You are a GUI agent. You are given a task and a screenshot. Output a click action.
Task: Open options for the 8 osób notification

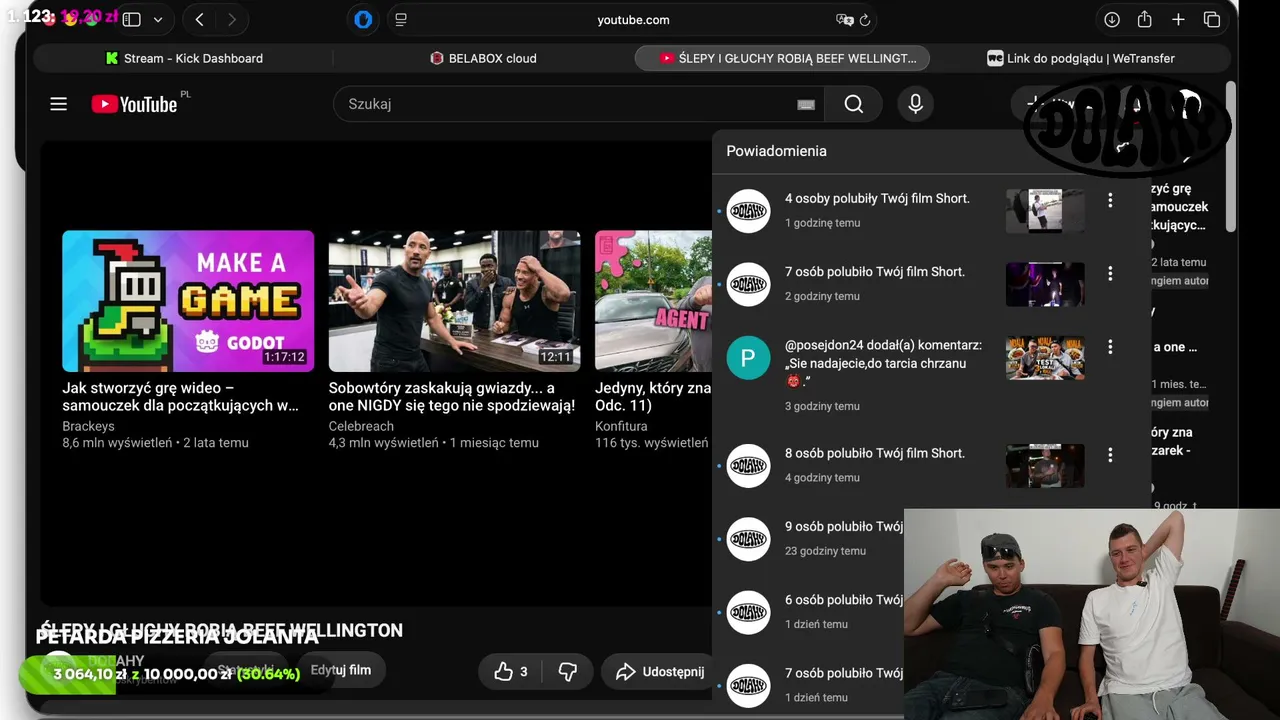coord(1110,455)
